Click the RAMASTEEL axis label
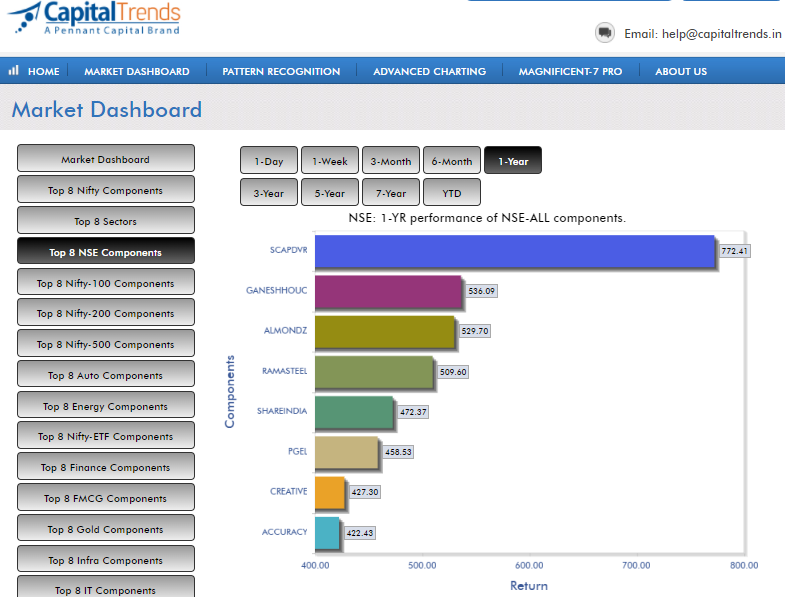 pos(284,371)
